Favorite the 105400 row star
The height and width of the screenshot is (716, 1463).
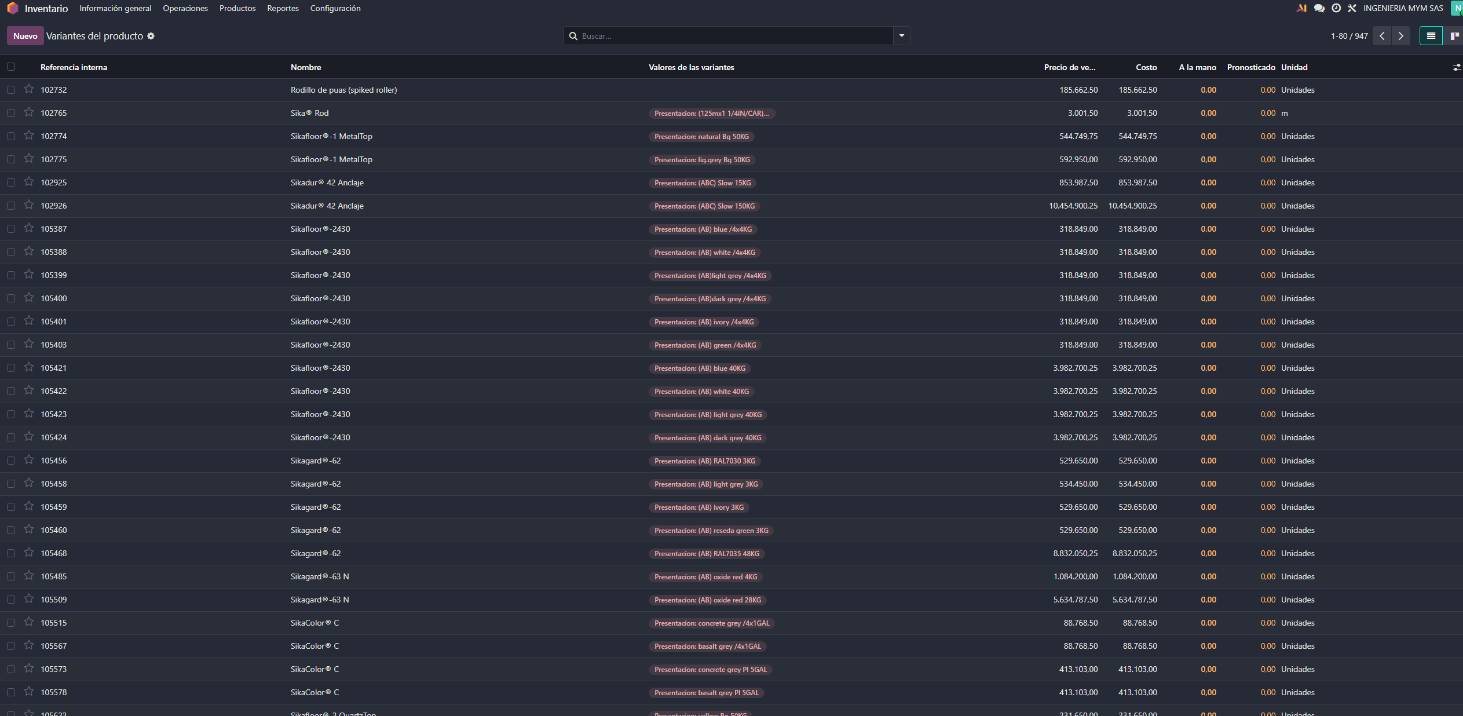(x=29, y=298)
